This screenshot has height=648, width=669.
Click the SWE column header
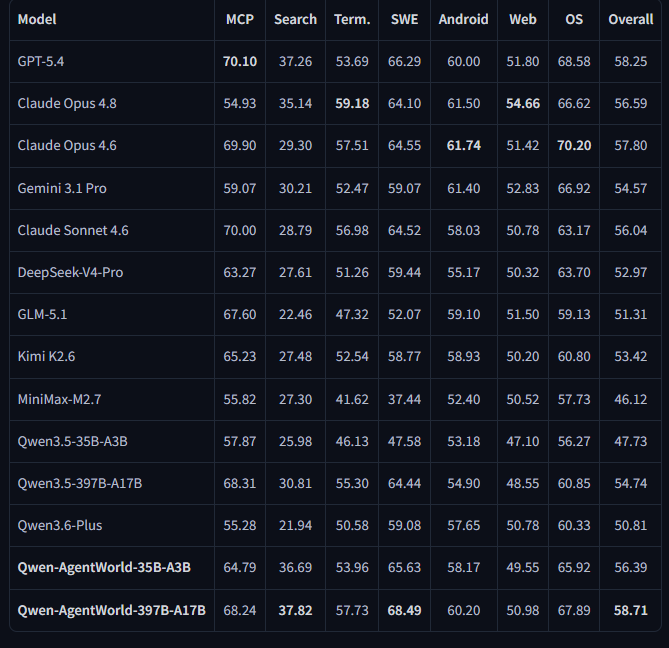pos(404,19)
